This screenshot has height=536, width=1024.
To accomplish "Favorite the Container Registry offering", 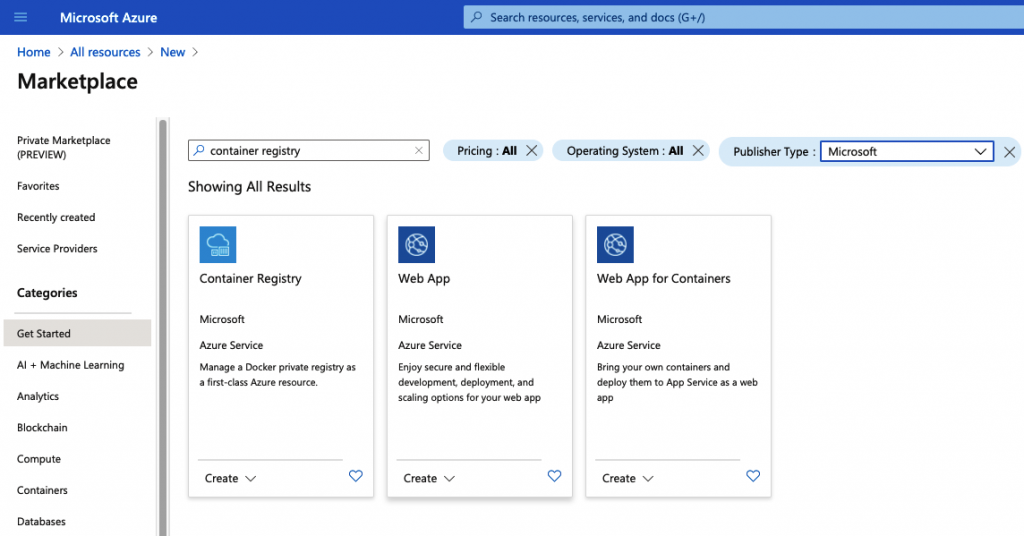I will click(356, 477).
